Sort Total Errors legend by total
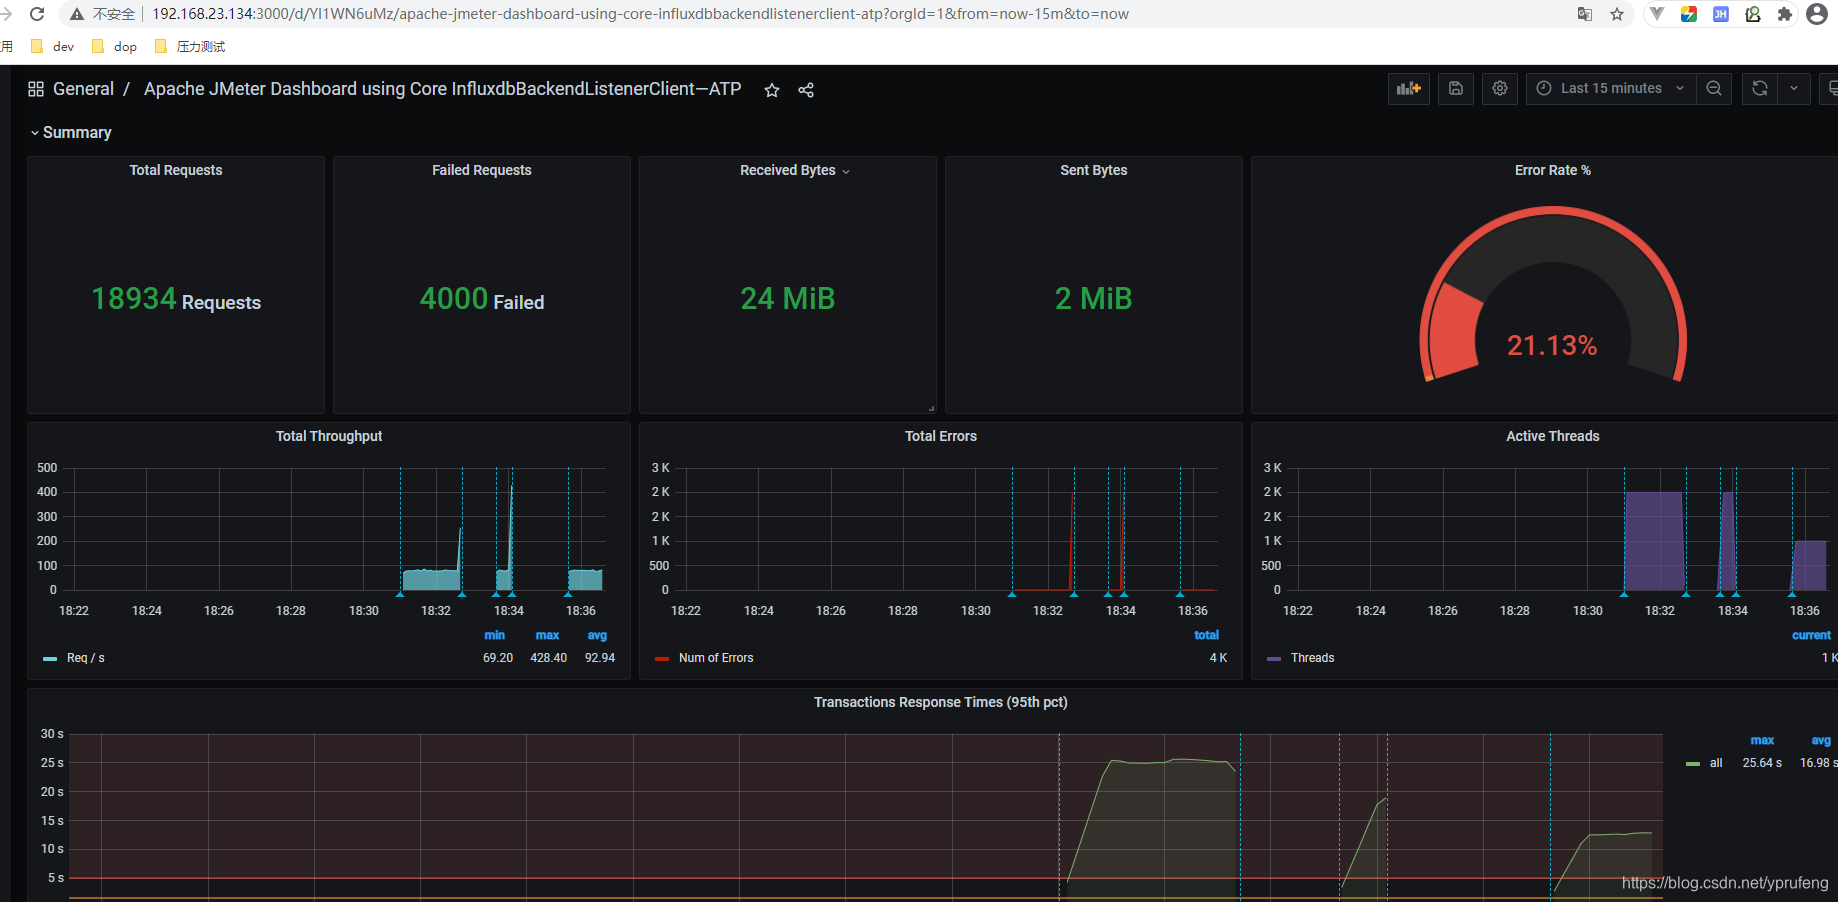The width and height of the screenshot is (1838, 902). (1207, 635)
